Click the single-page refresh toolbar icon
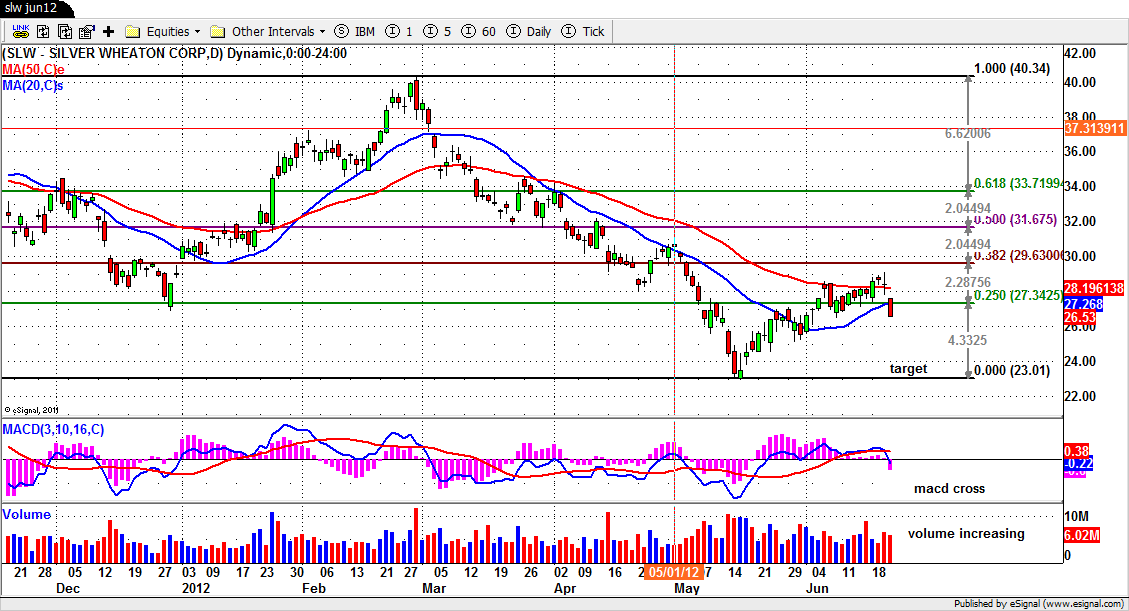Image resolution: width=1129 pixels, height=611 pixels. tap(43, 31)
